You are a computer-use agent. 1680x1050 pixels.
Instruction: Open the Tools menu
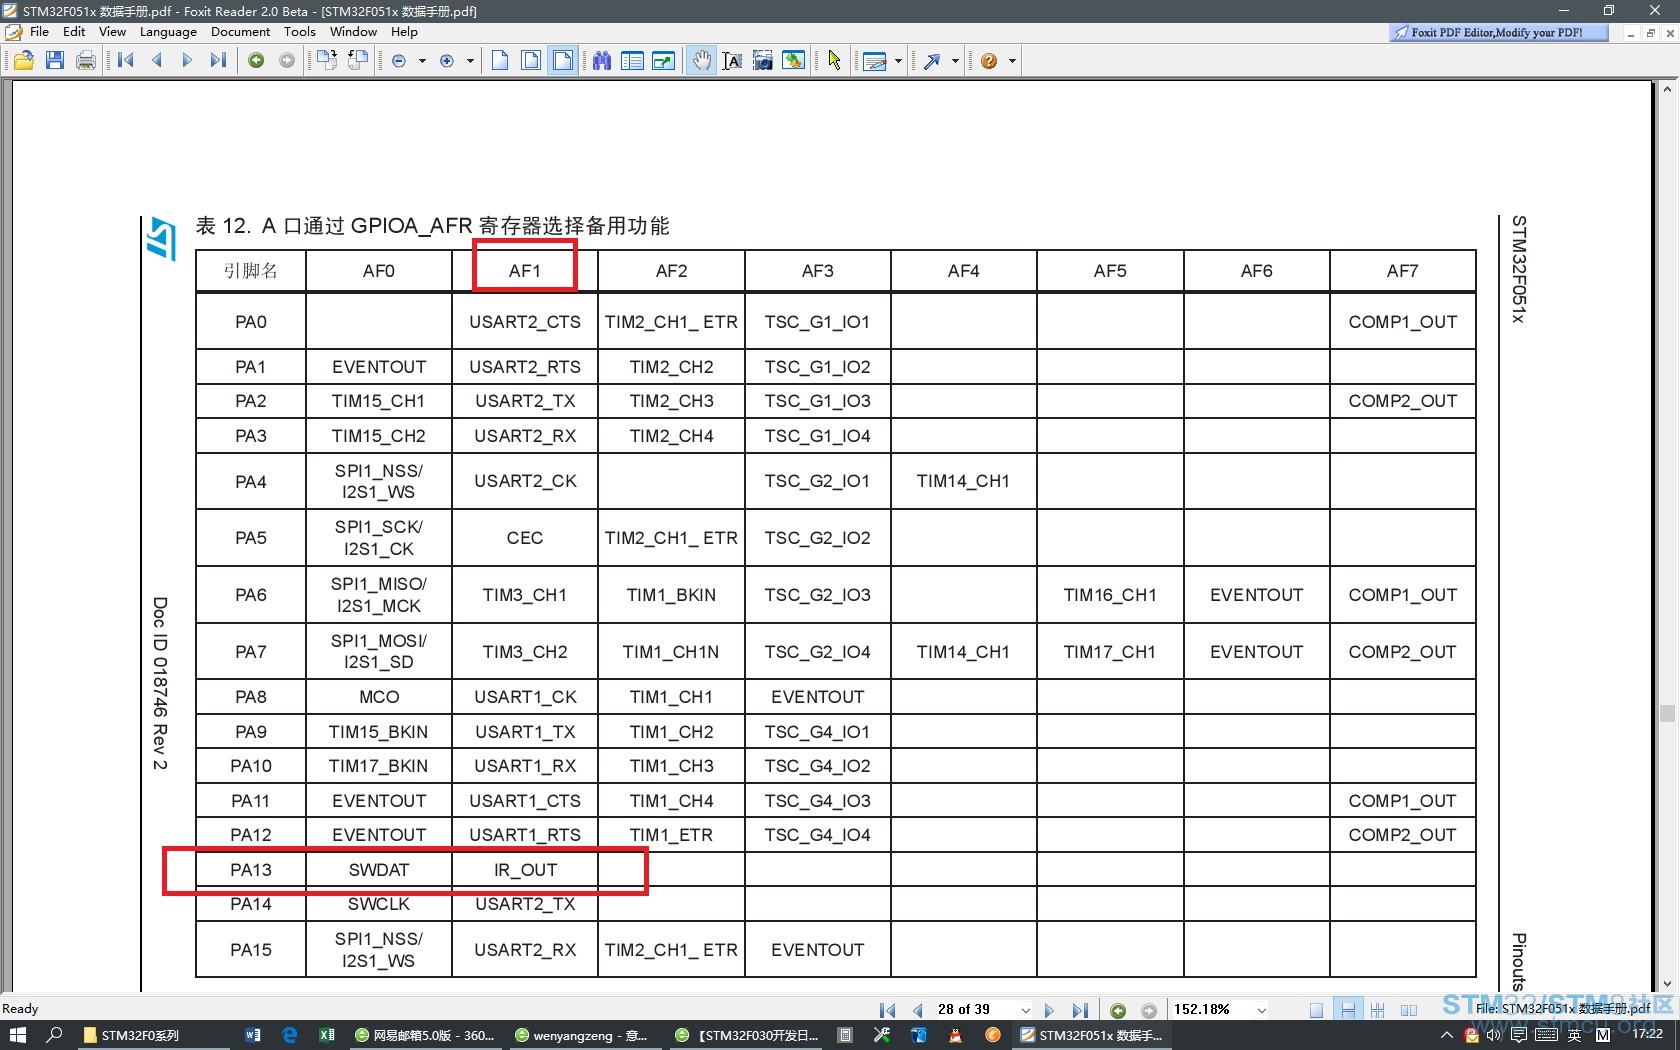click(x=300, y=32)
